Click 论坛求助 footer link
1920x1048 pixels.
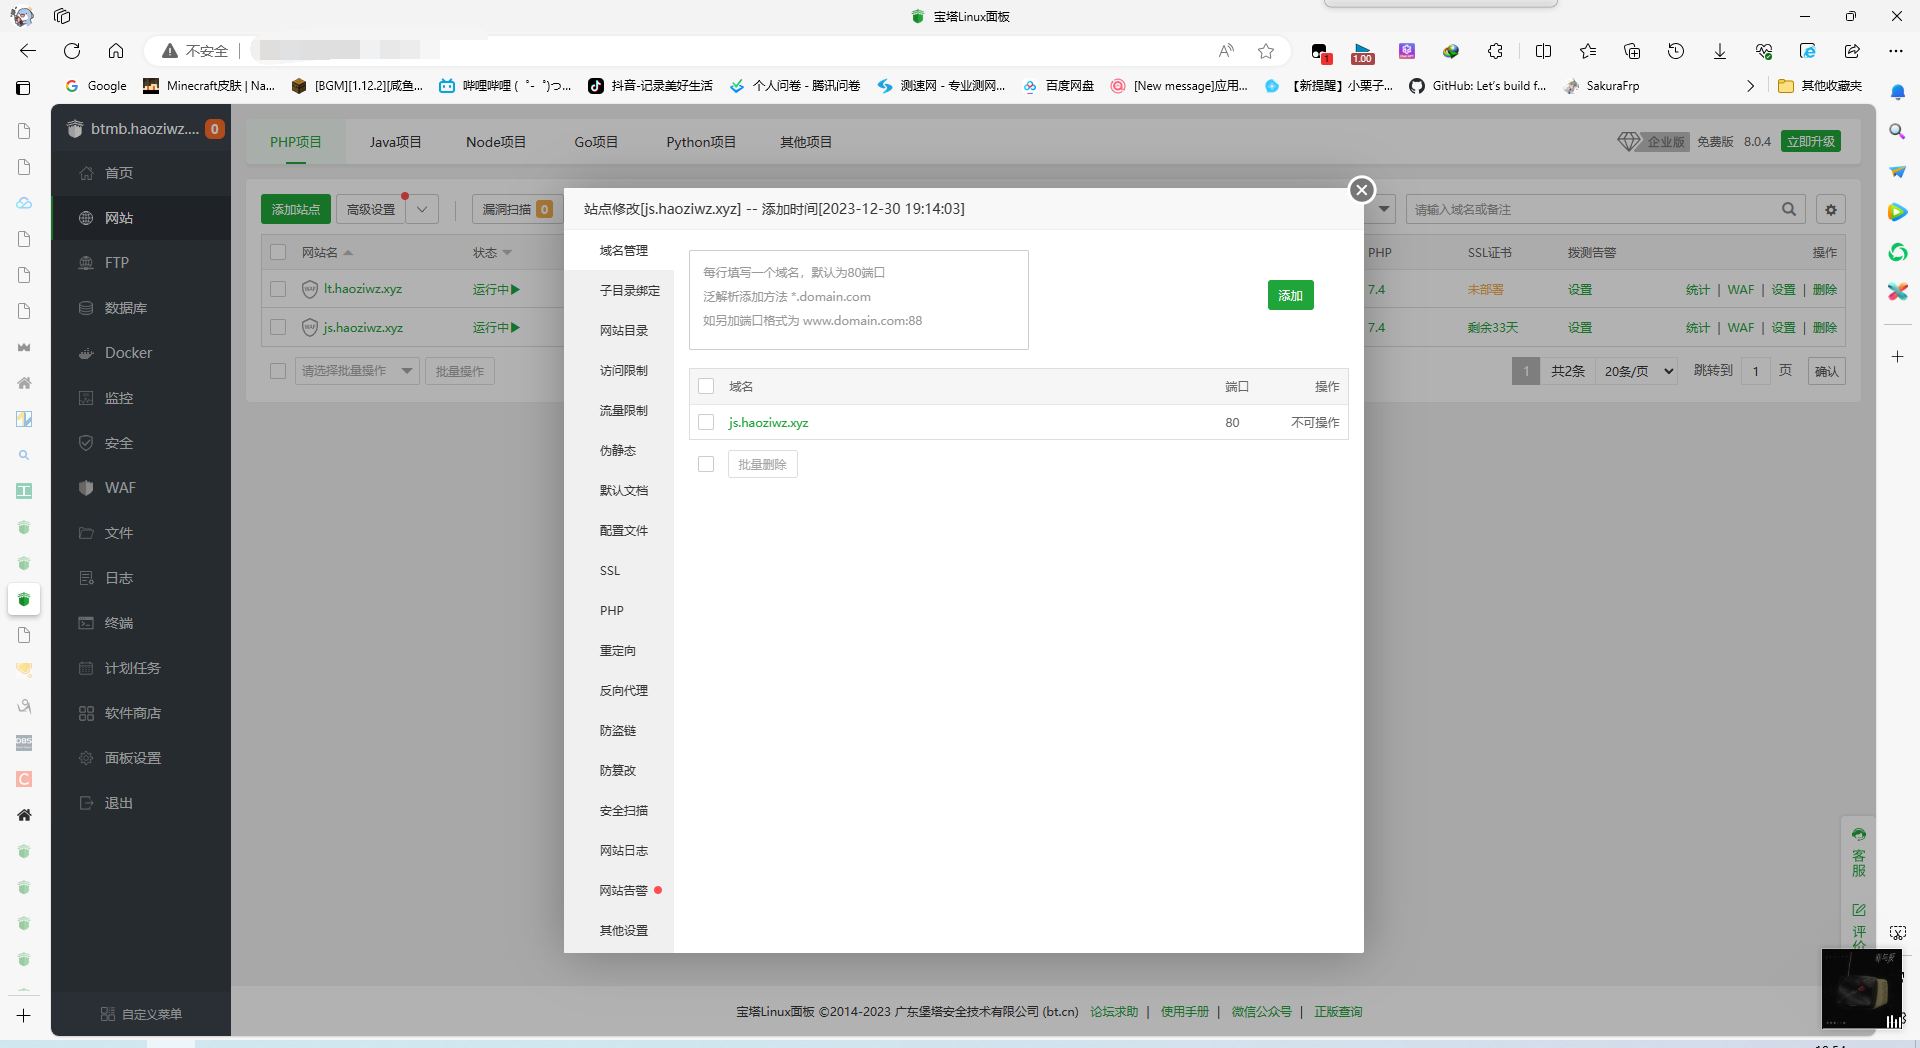1114,1012
